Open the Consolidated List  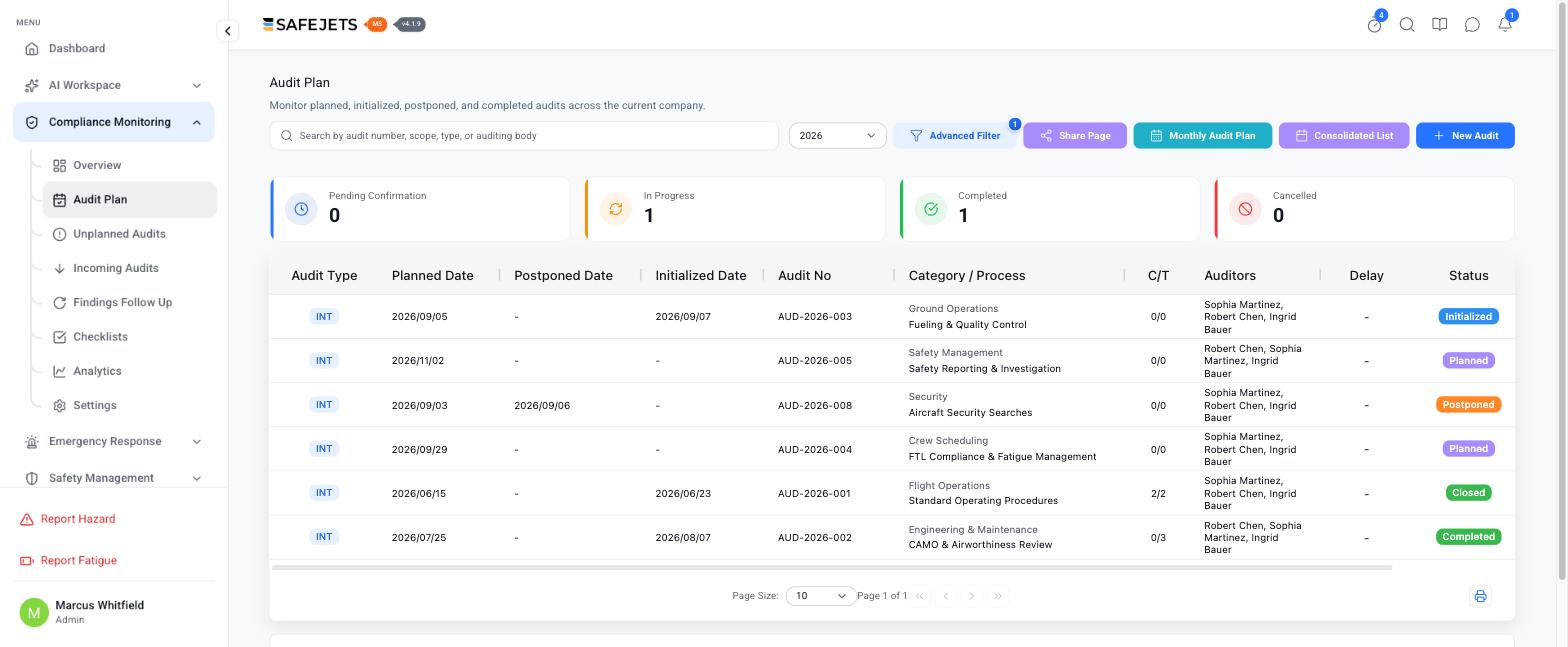1344,136
